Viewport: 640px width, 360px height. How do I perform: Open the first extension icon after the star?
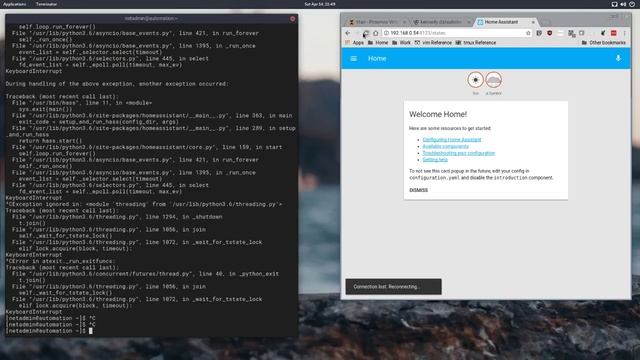coord(539,33)
